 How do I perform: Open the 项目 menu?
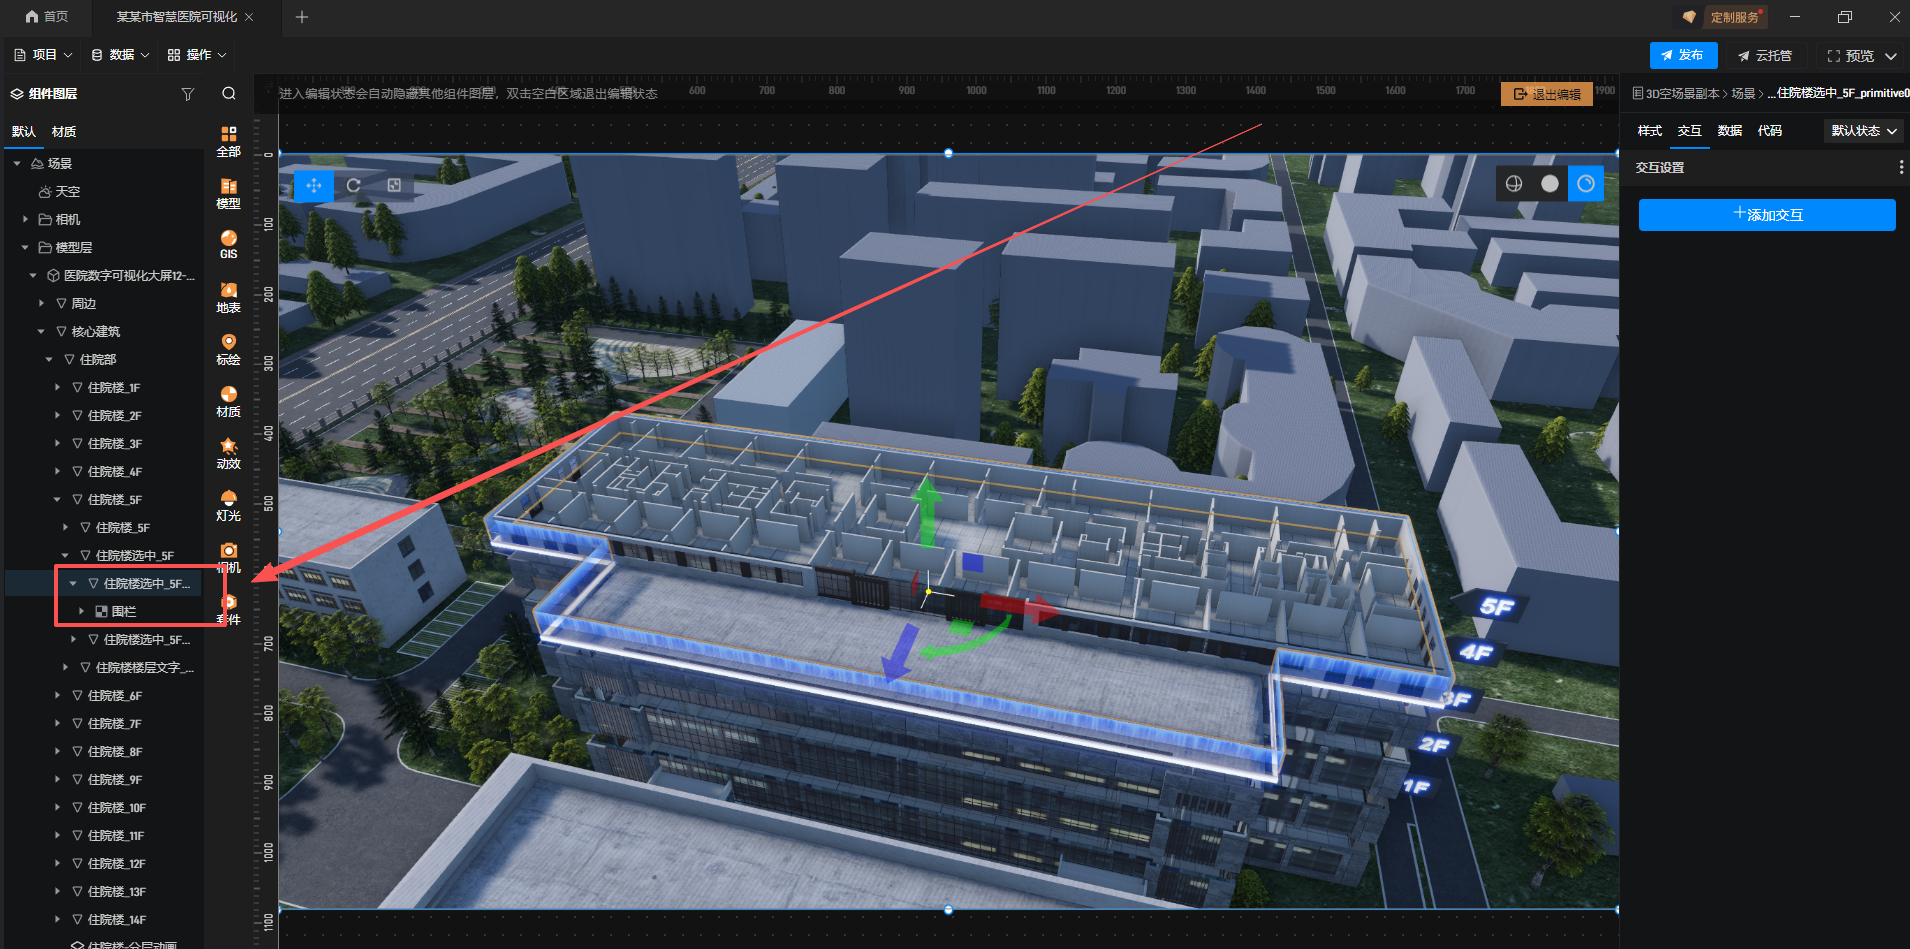[44, 55]
